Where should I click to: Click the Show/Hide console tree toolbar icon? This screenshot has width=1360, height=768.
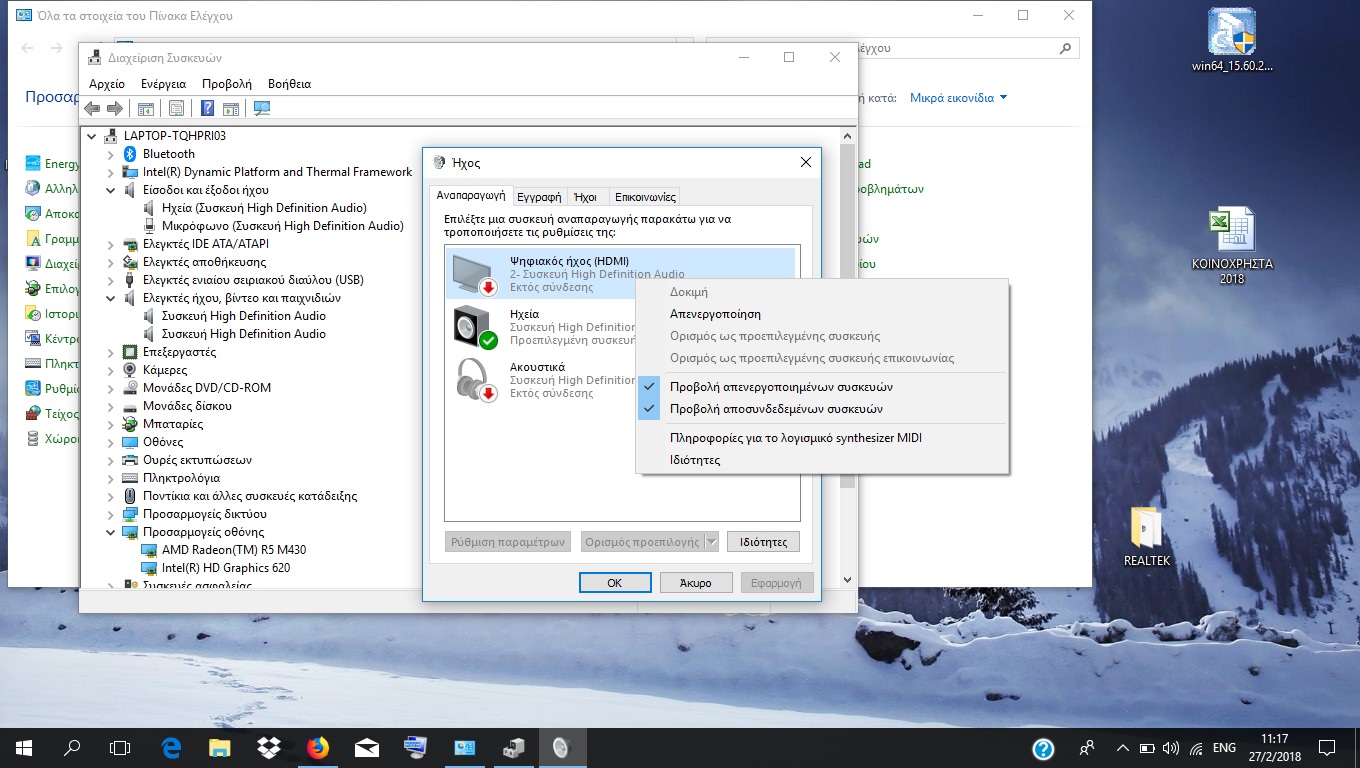147,107
